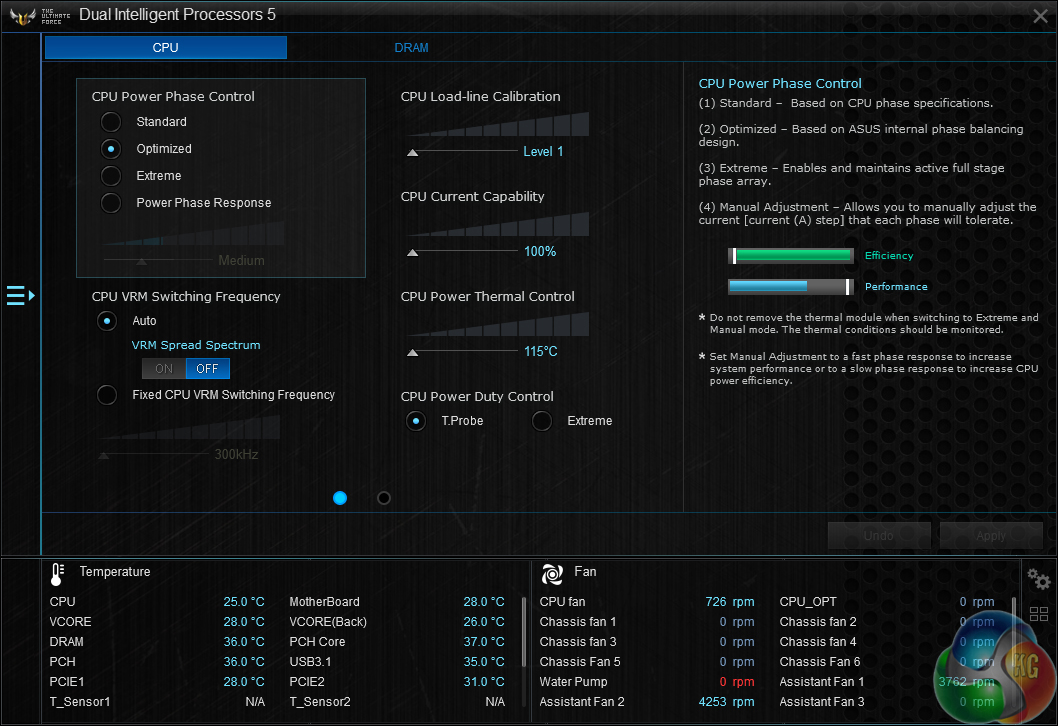Screen dimensions: 1058x726
Task: Click Assistant Fan 2 4253 rpm
Action: pos(726,702)
